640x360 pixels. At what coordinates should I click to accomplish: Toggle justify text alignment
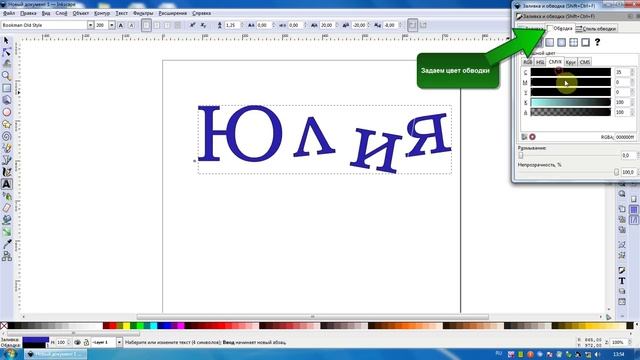(x=178, y=25)
